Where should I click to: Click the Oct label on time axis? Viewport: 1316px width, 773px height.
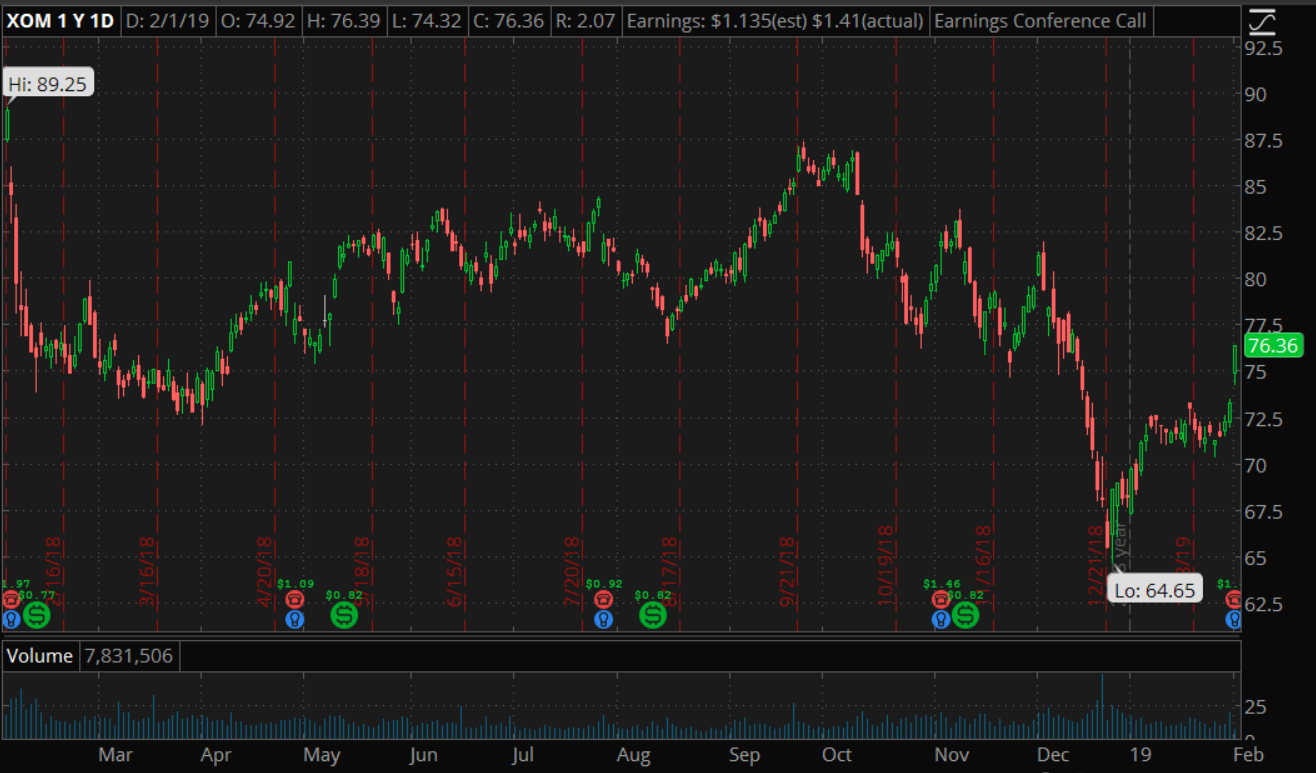click(836, 755)
